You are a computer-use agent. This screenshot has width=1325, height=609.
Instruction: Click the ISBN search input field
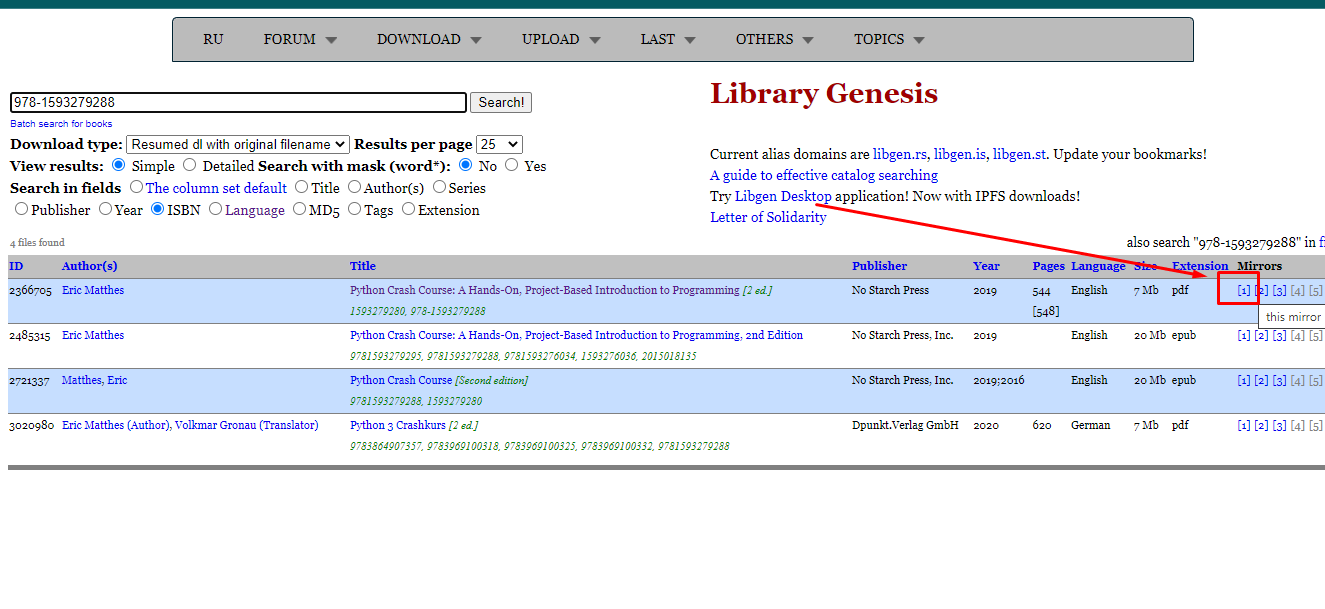point(238,102)
